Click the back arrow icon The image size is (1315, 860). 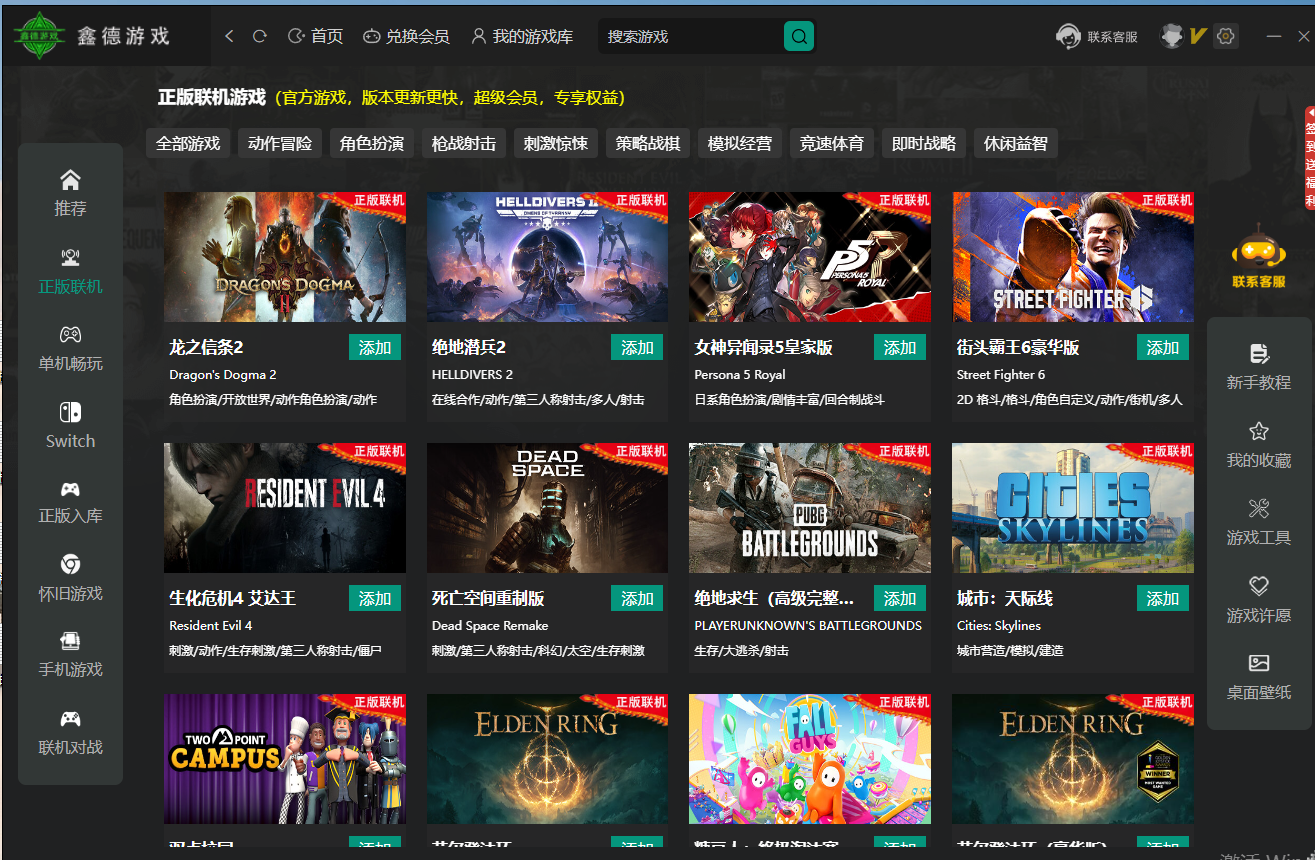(230, 36)
